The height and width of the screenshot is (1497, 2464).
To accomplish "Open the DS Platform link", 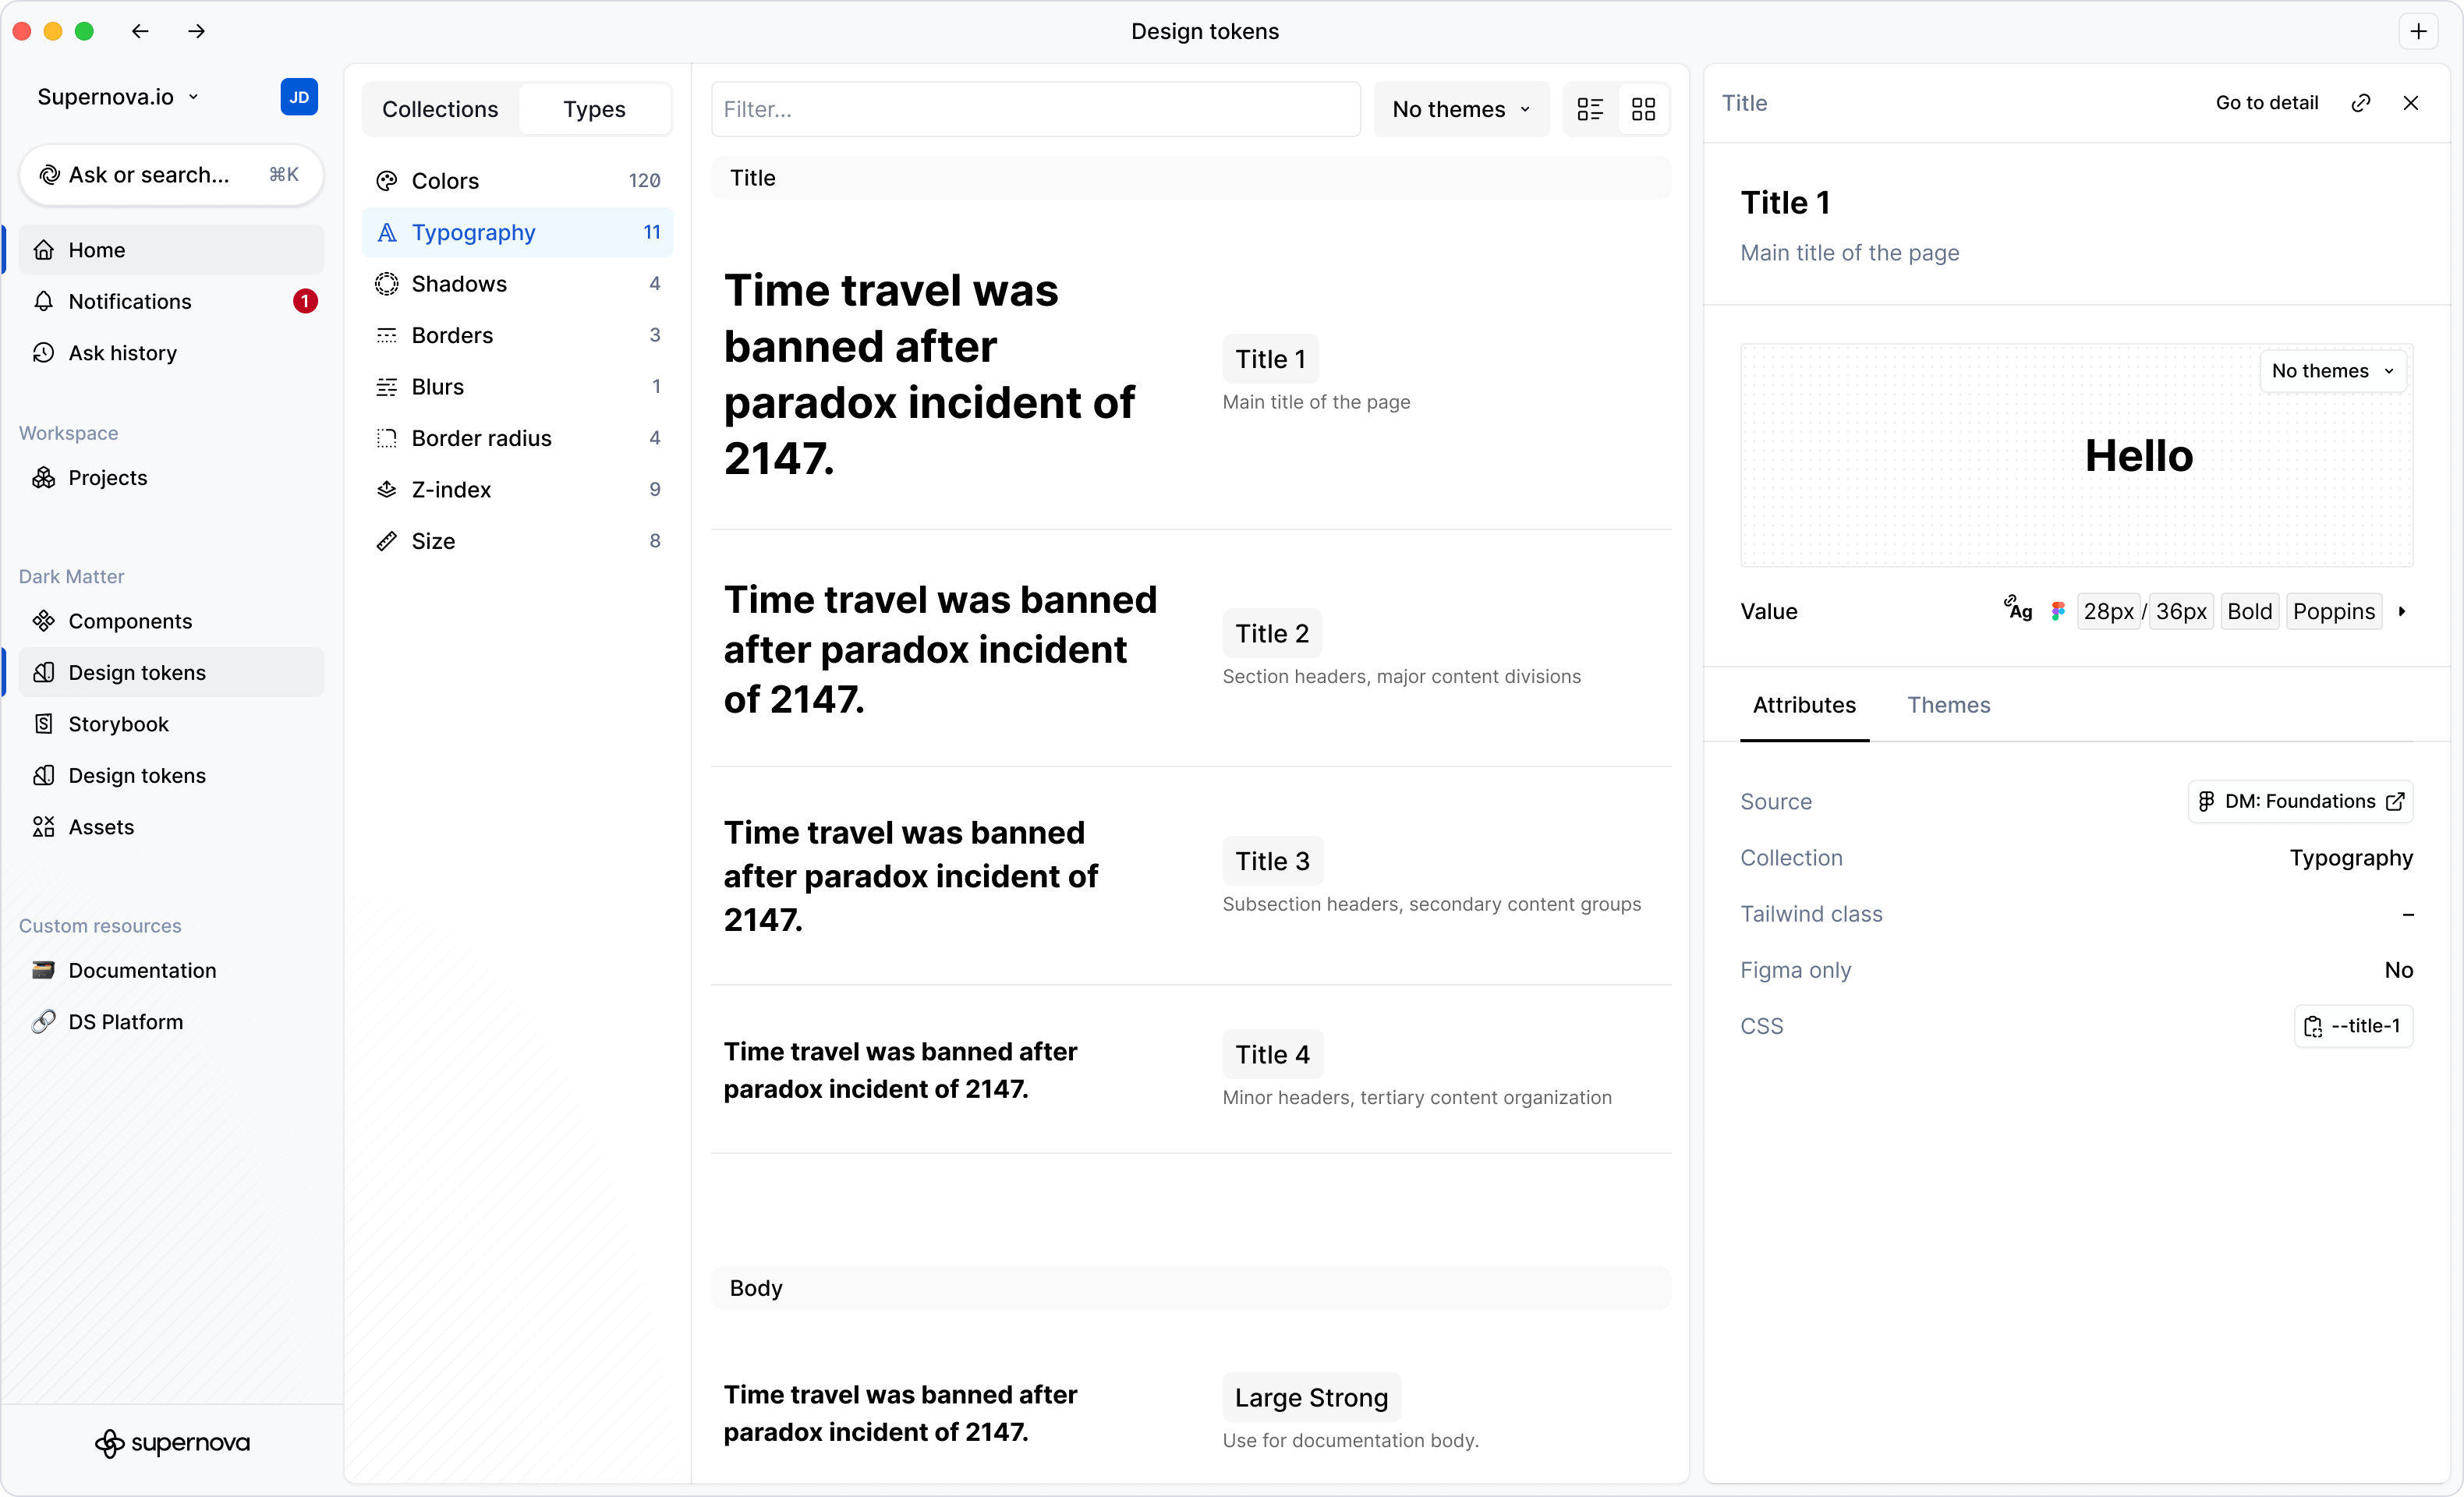I will (171, 1022).
